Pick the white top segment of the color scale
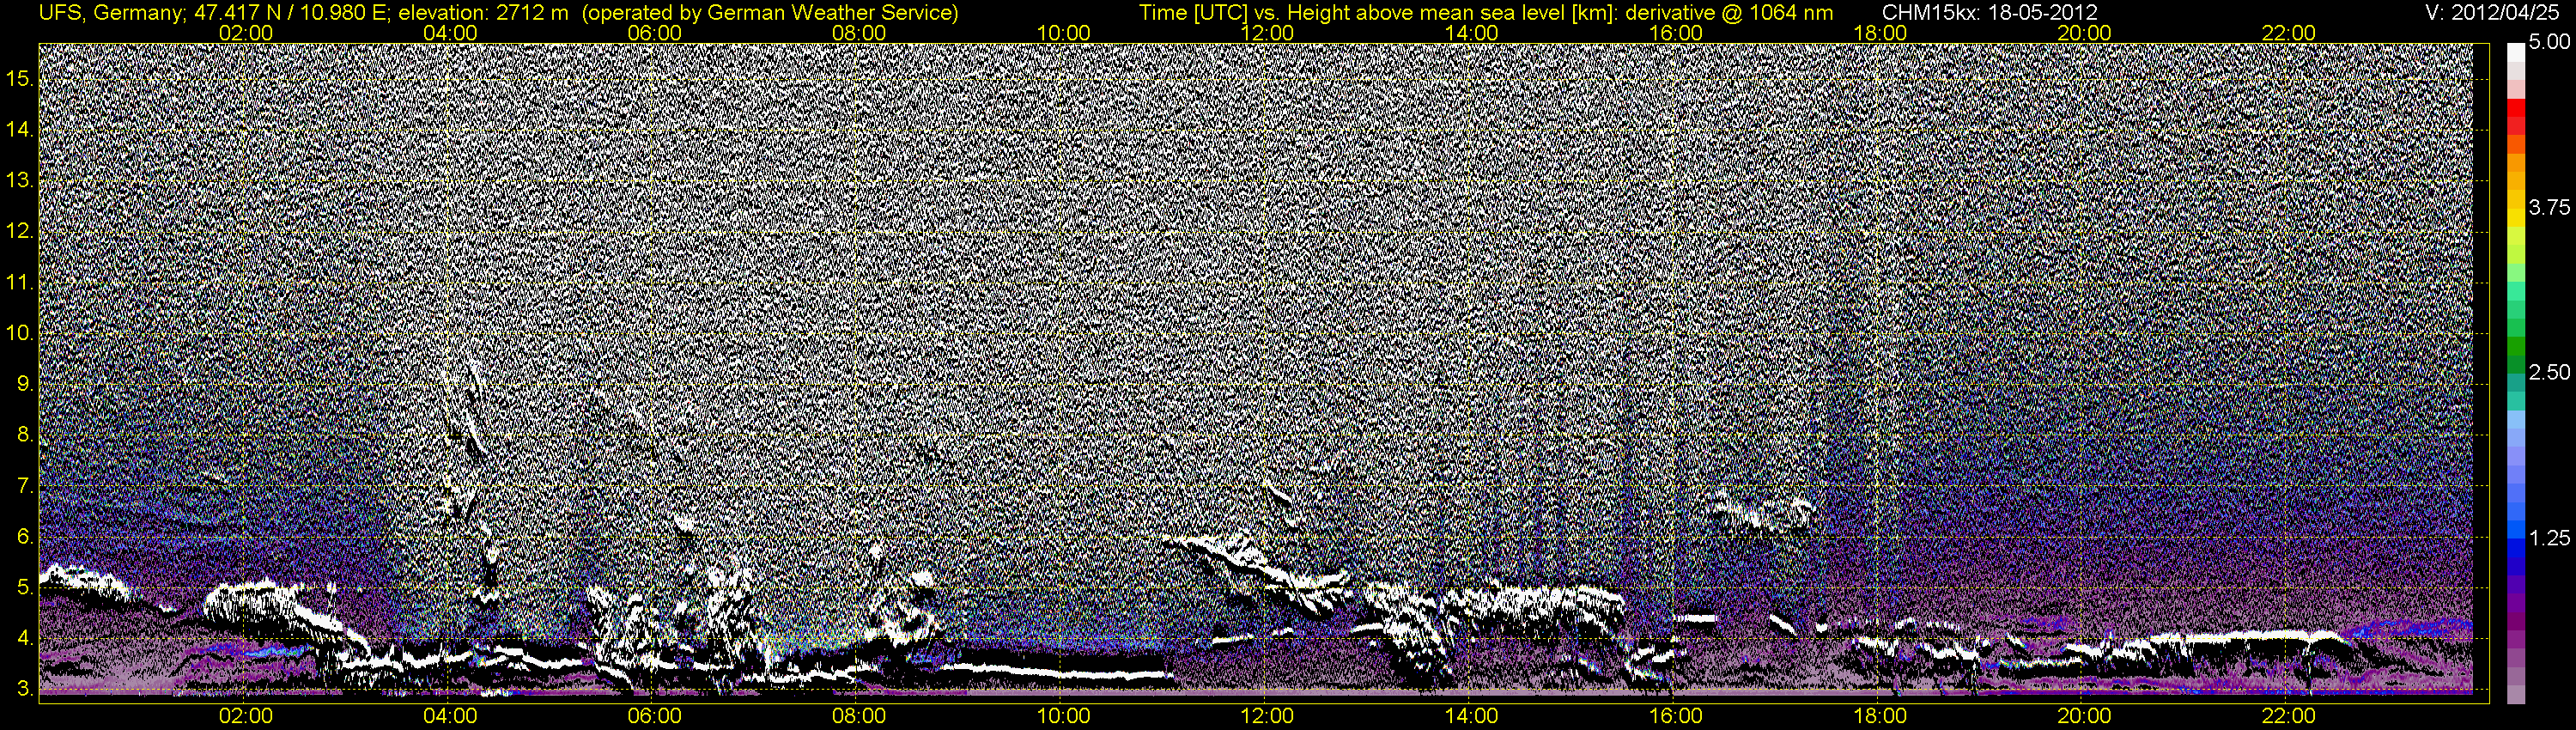The width and height of the screenshot is (2576, 730). (2516, 52)
